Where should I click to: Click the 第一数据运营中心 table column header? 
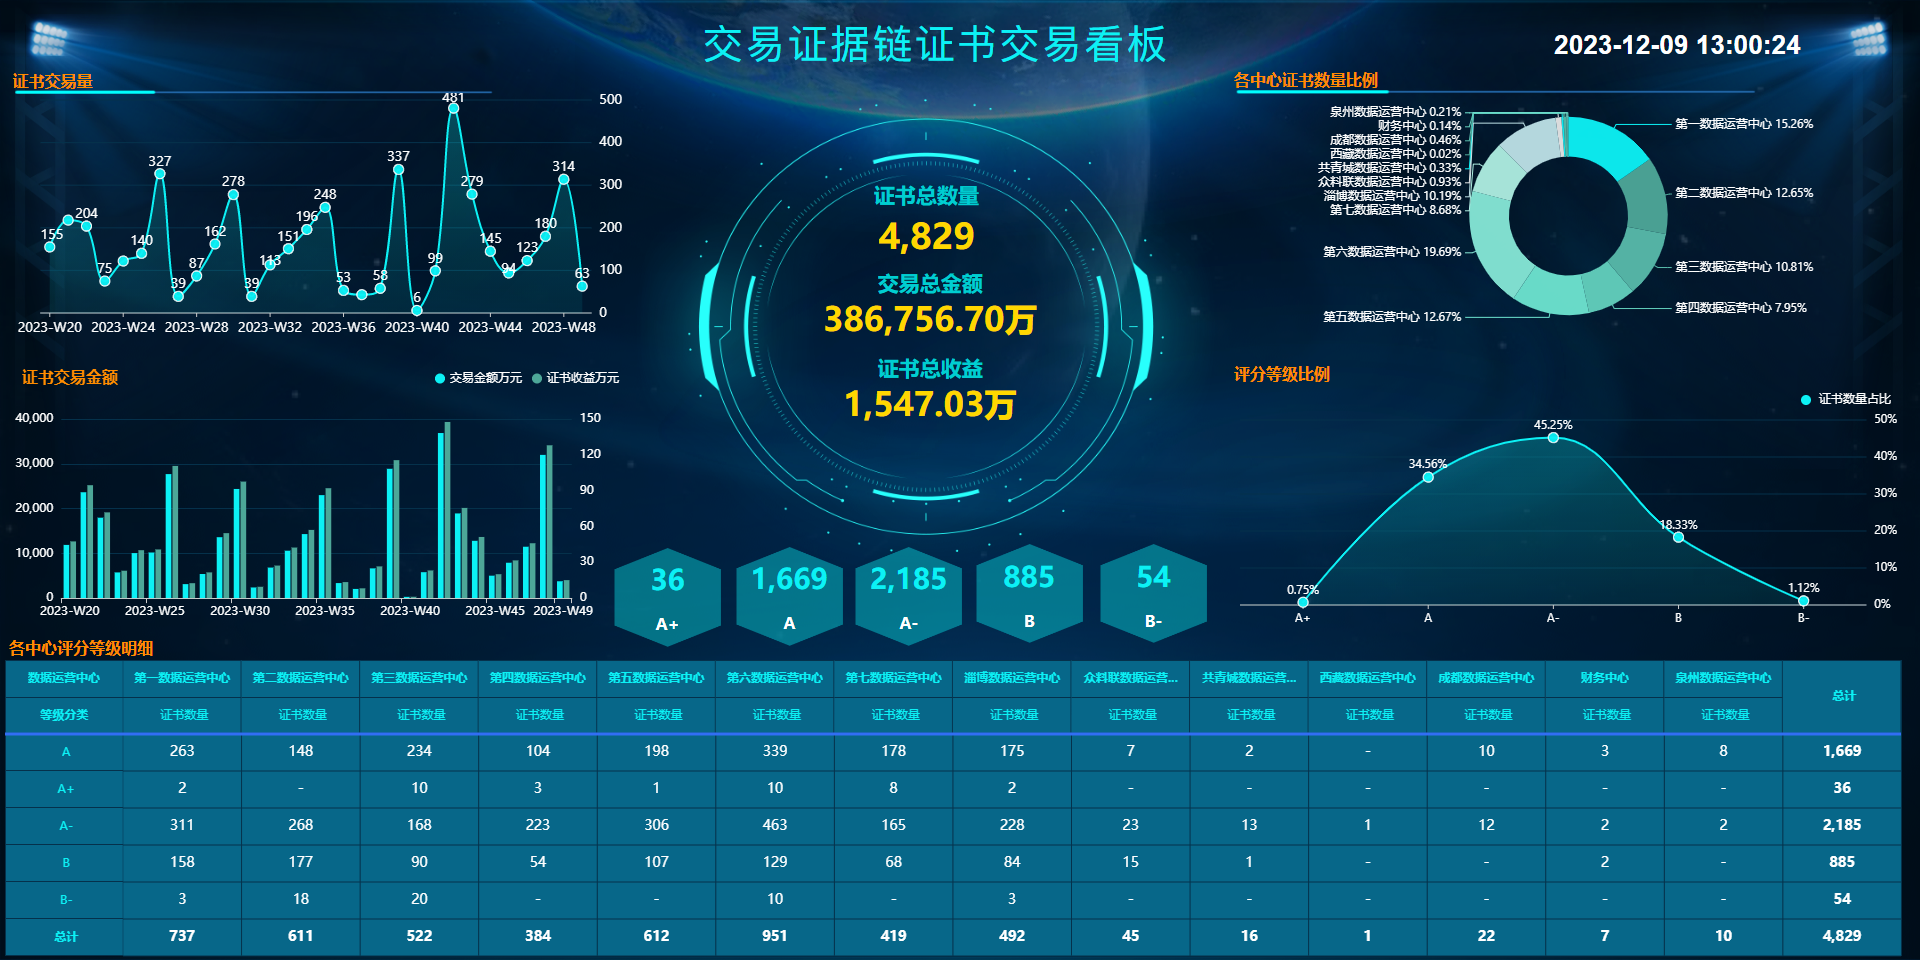coord(182,678)
